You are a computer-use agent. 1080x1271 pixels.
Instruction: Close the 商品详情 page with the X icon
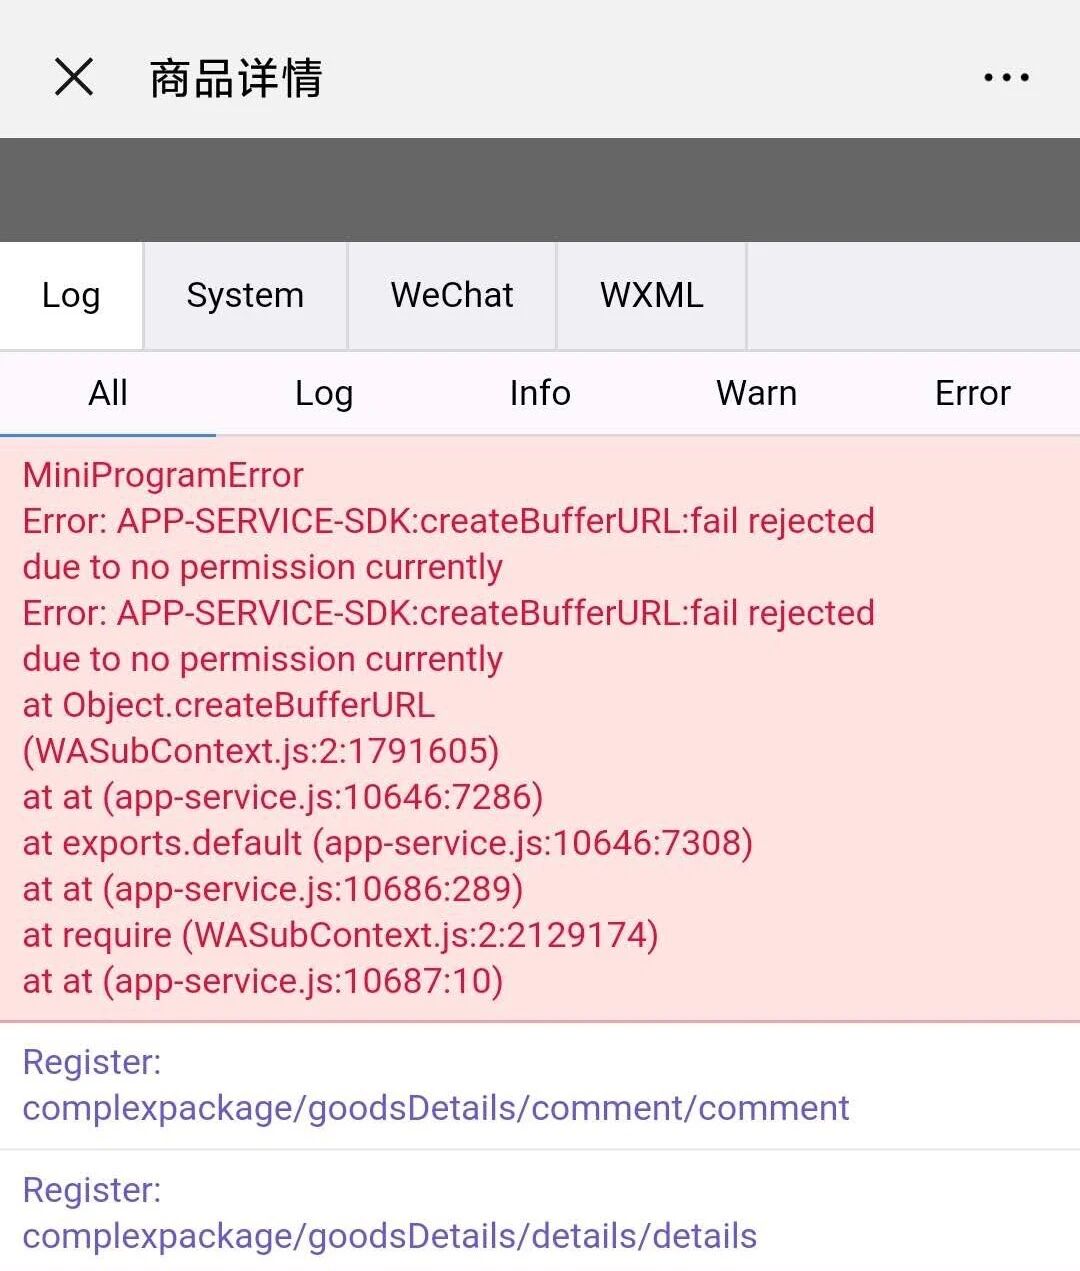click(x=73, y=77)
